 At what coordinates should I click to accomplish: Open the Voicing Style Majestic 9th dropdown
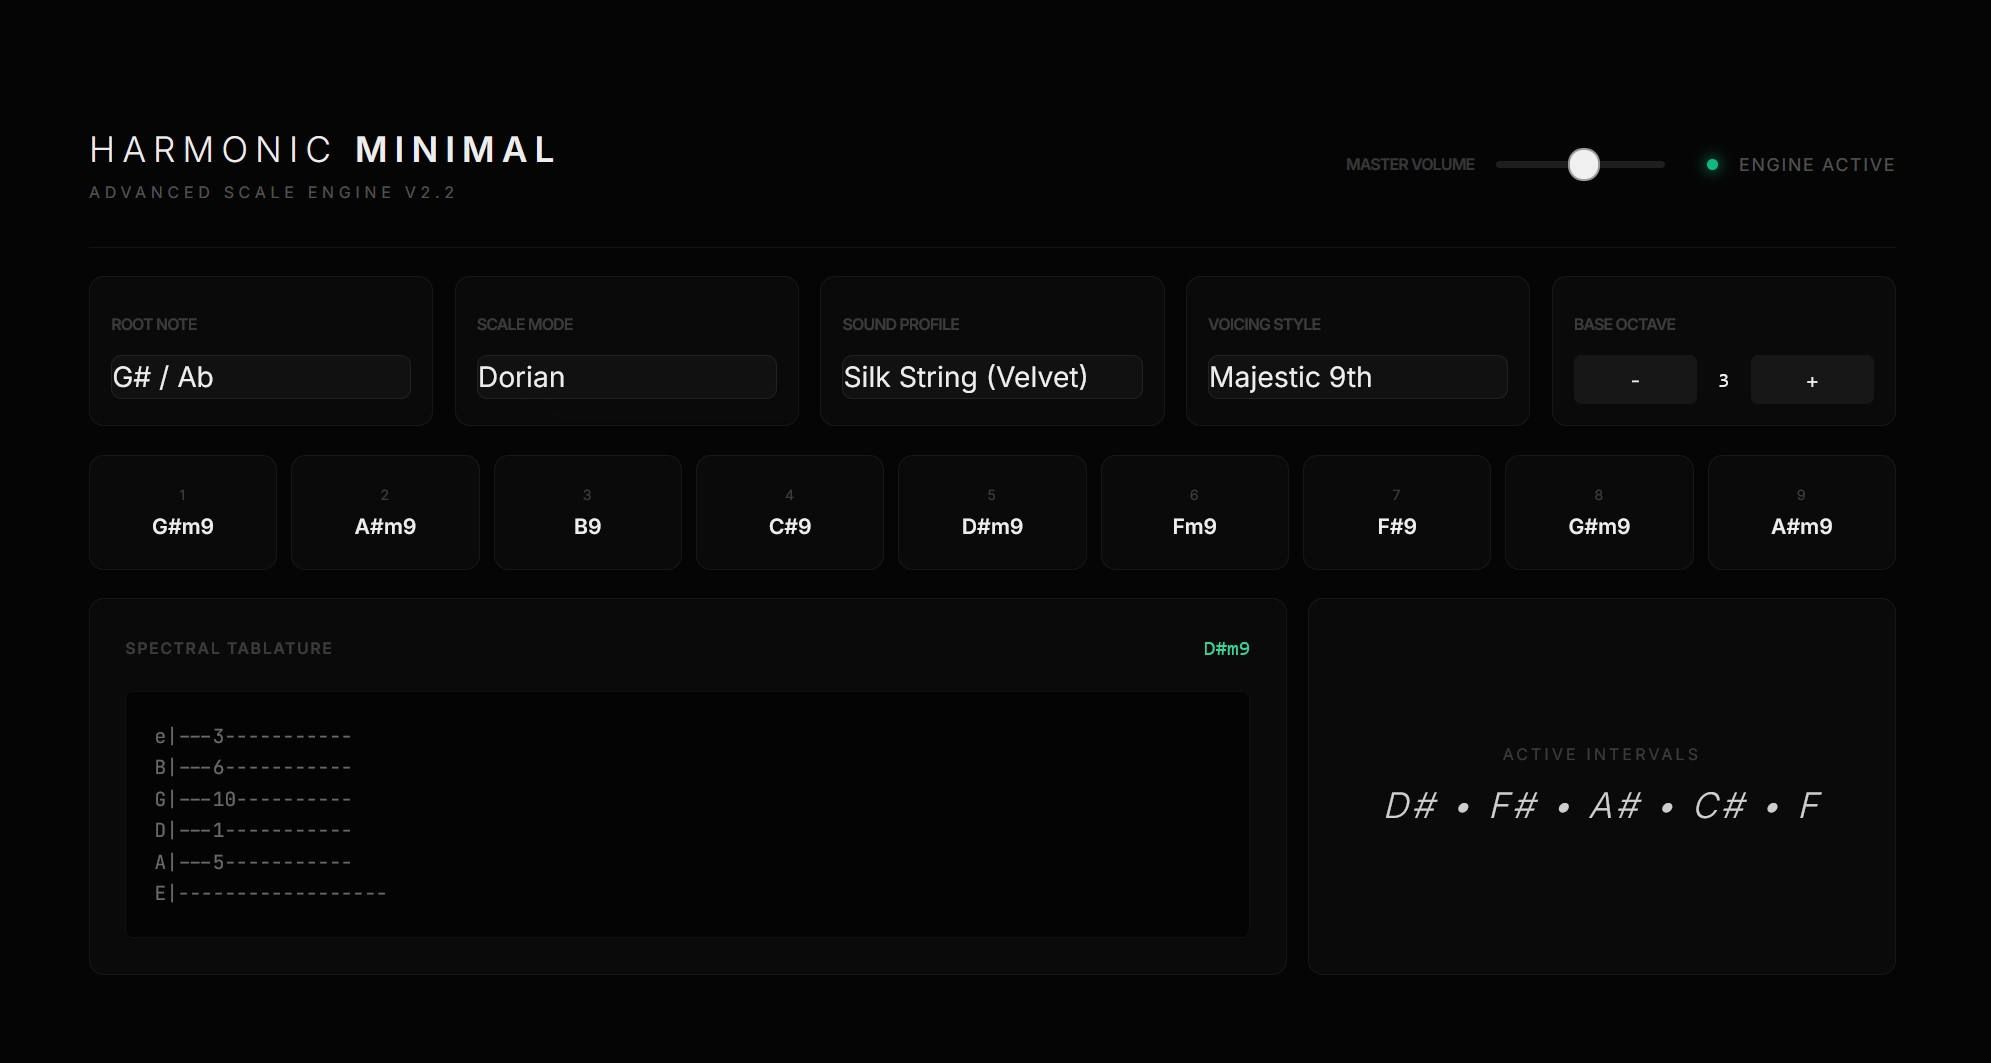[1357, 377]
